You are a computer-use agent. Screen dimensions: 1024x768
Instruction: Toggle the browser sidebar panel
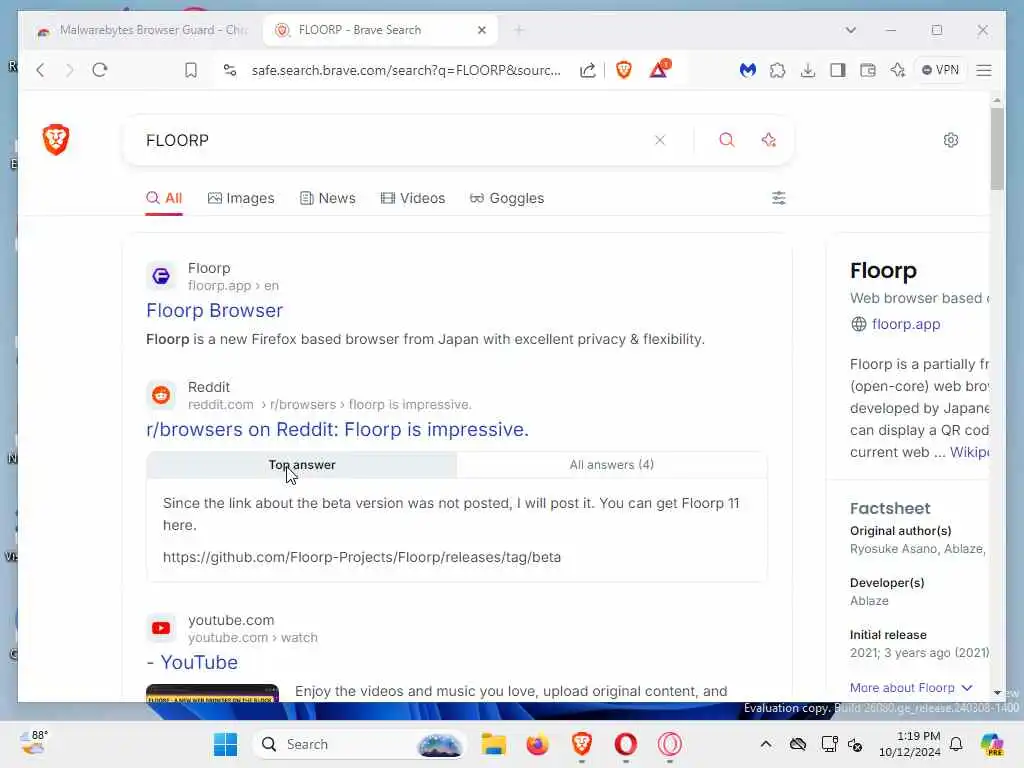point(838,70)
